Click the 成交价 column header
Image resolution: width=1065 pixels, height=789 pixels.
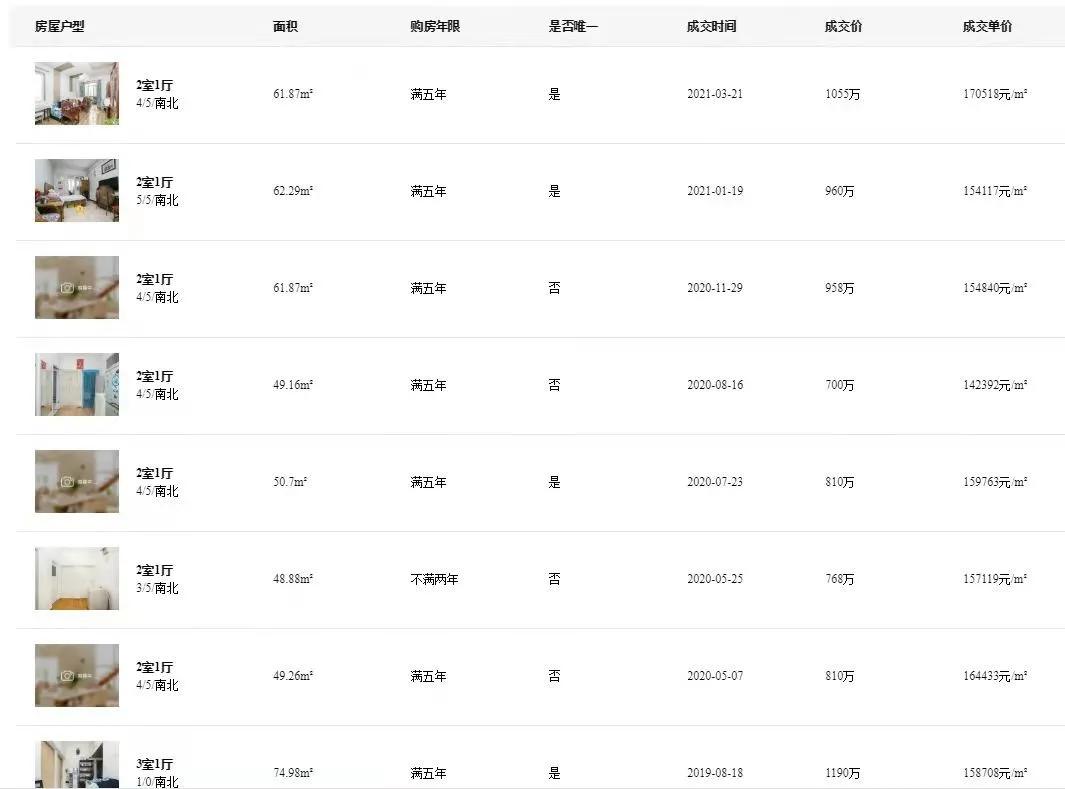(x=842, y=26)
